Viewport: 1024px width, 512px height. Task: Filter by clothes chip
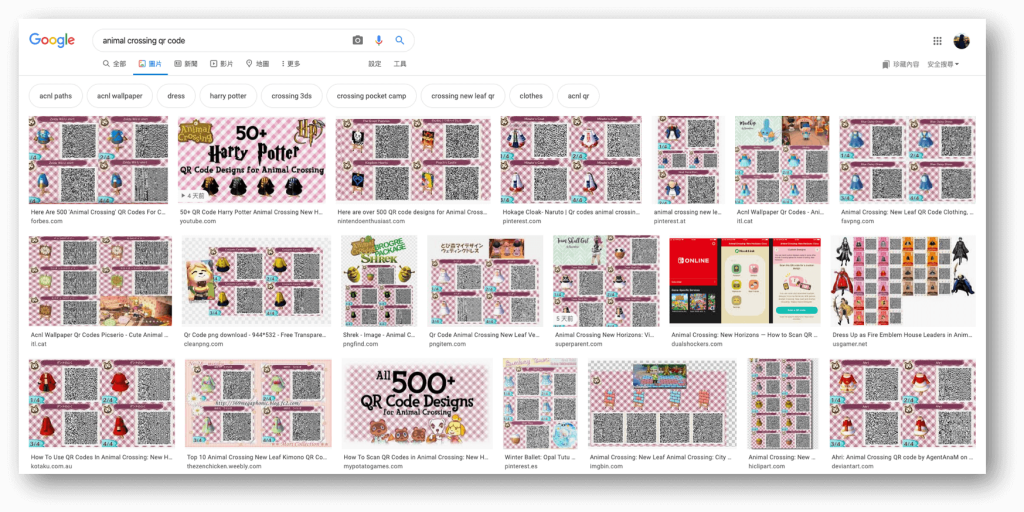tap(531, 96)
